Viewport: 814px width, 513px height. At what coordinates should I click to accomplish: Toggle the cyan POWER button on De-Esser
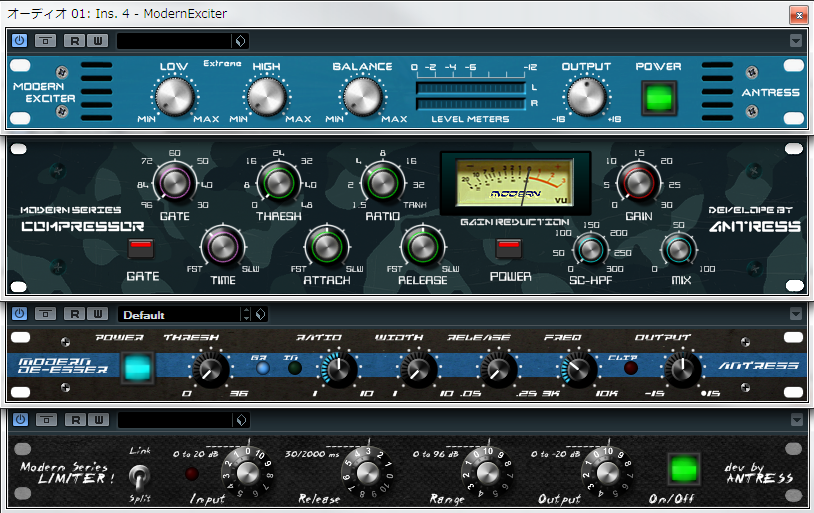tap(138, 368)
